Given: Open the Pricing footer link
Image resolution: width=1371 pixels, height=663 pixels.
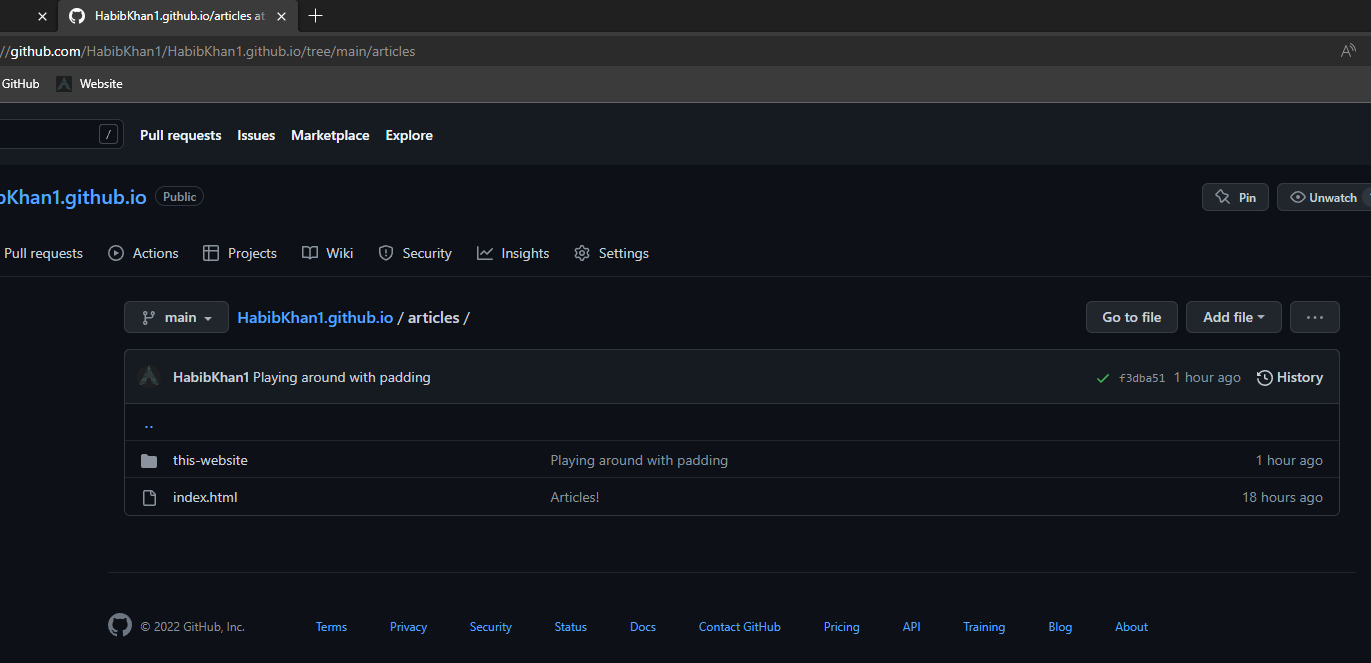Looking at the screenshot, I should [842, 627].
